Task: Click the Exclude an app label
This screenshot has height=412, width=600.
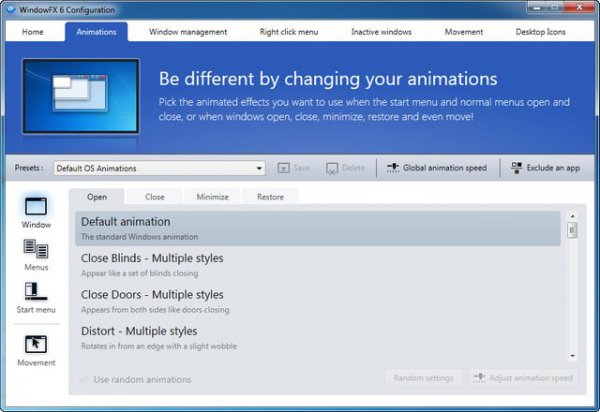Action: [553, 168]
